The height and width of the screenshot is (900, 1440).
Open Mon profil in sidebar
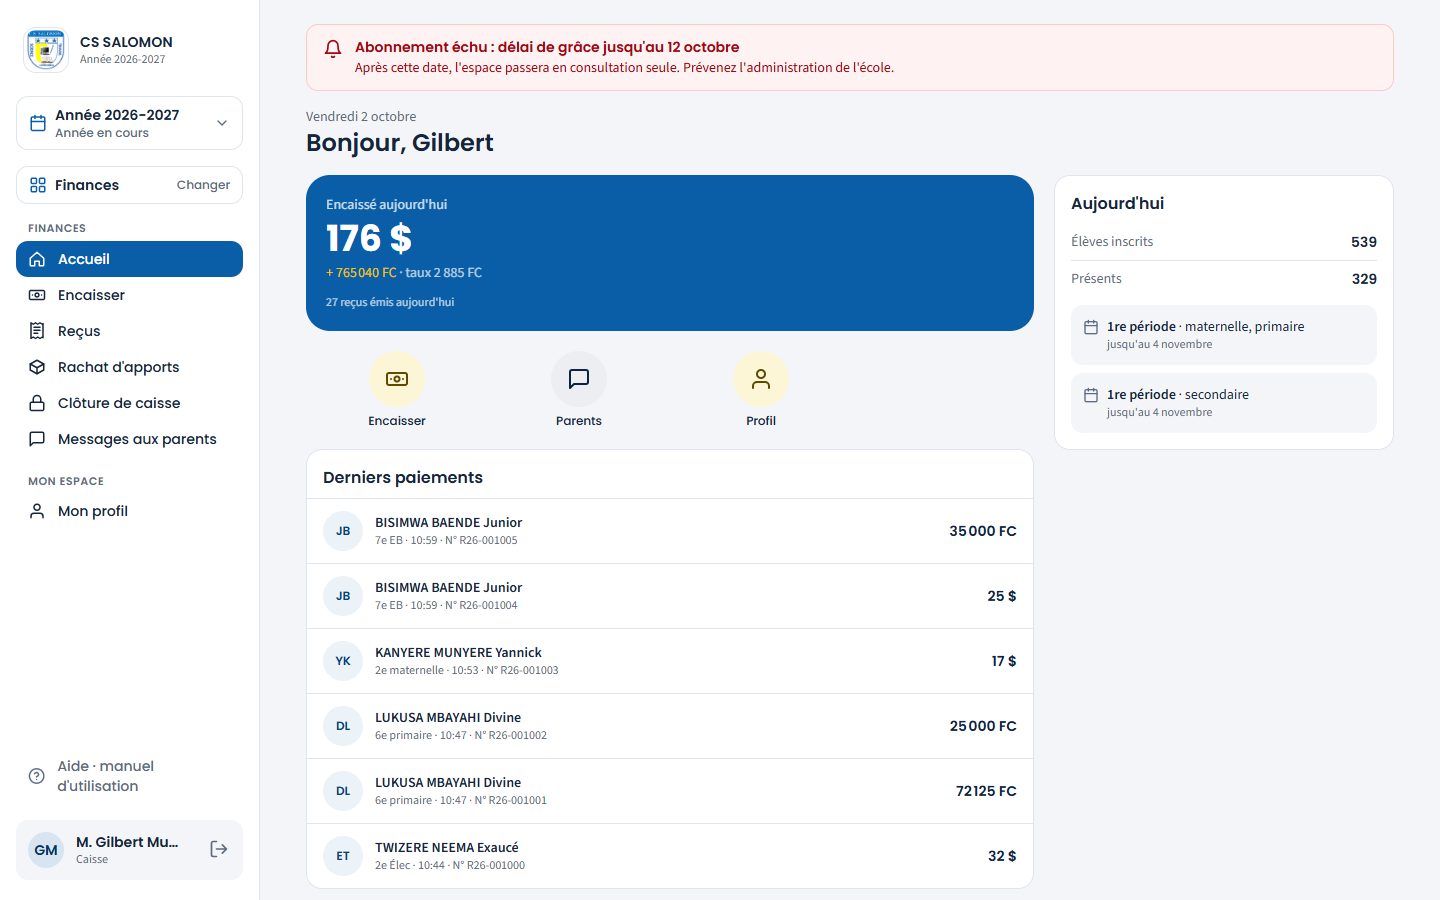[x=129, y=511]
